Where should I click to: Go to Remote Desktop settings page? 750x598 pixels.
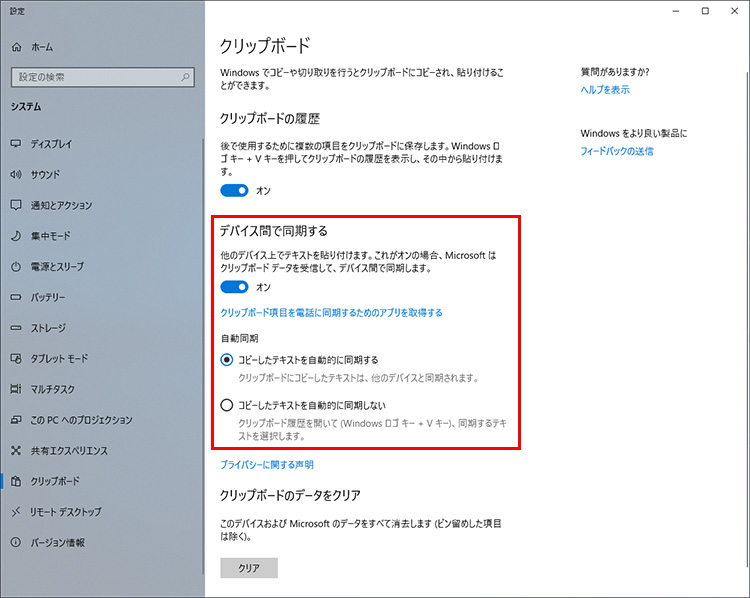(66, 512)
